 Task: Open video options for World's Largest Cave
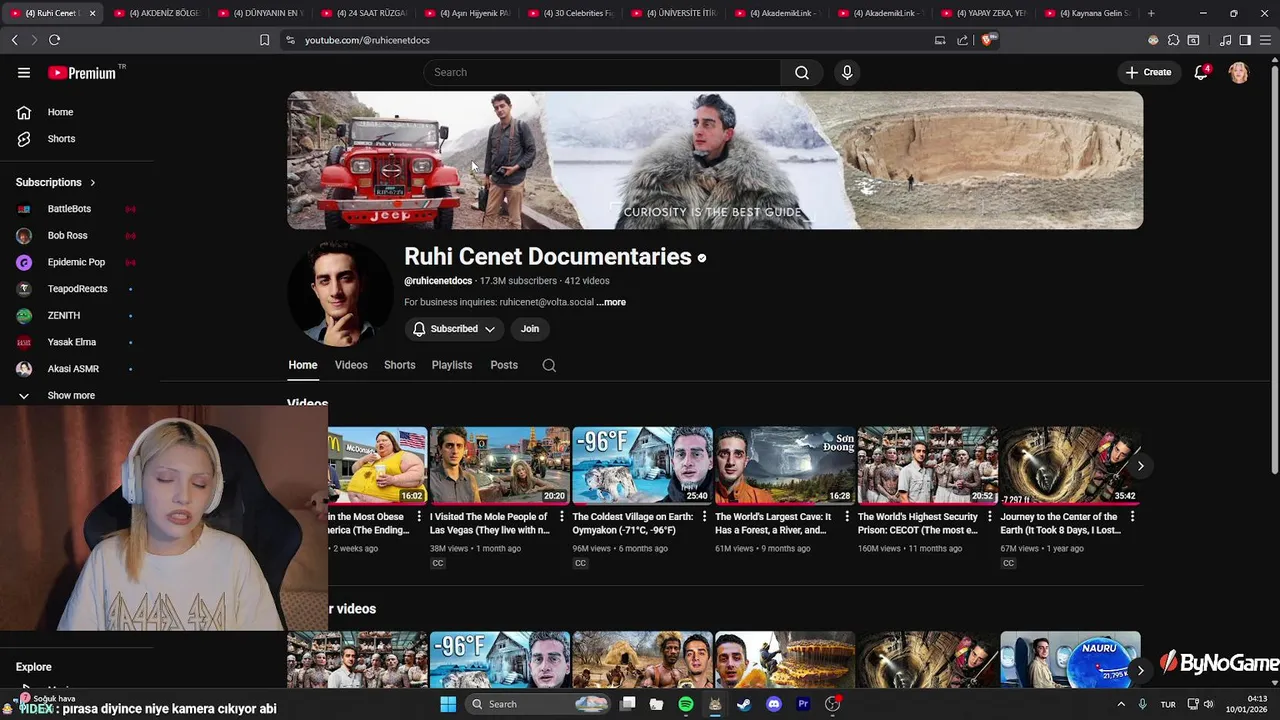pyautogui.click(x=847, y=517)
